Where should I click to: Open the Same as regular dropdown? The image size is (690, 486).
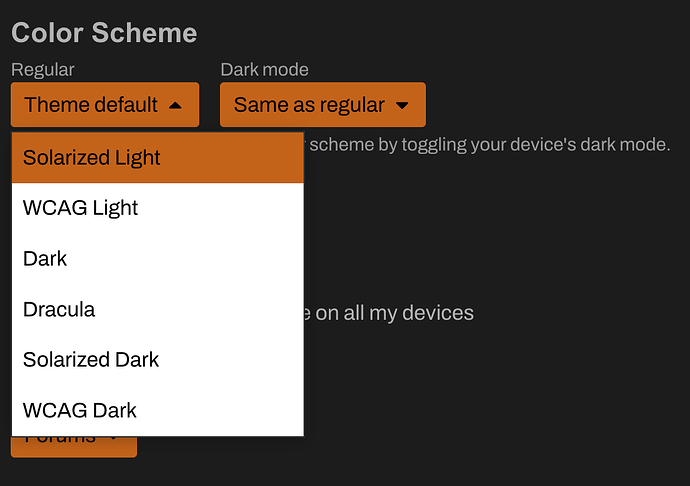(322, 105)
